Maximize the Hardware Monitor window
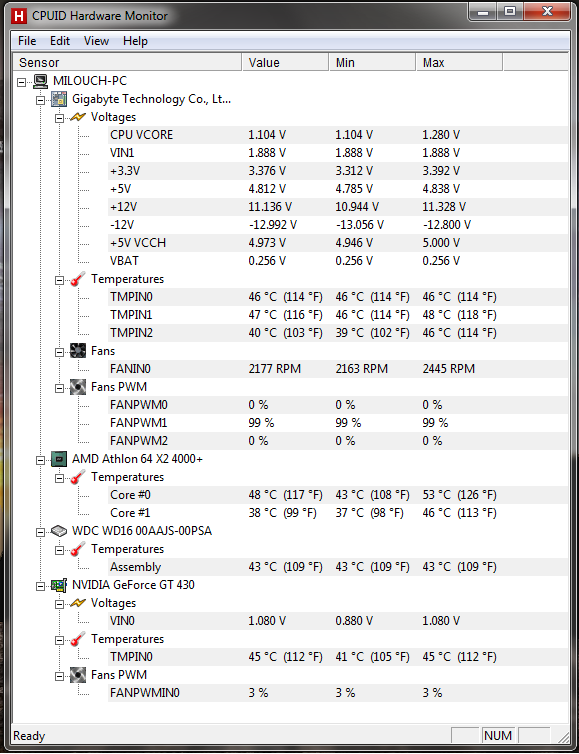The height and width of the screenshot is (754, 579). [x=511, y=11]
